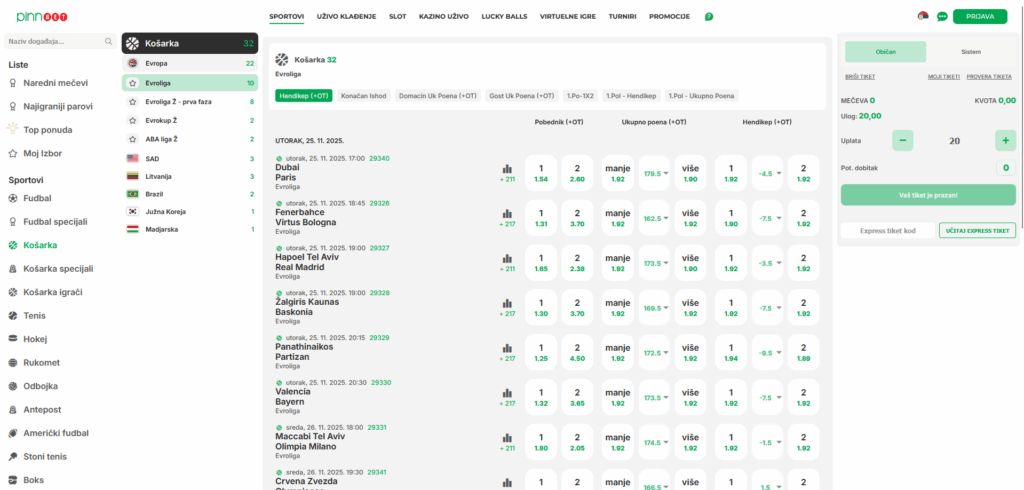Click the SAD flag icon
The height and width of the screenshot is (490, 1024).
coord(132,158)
